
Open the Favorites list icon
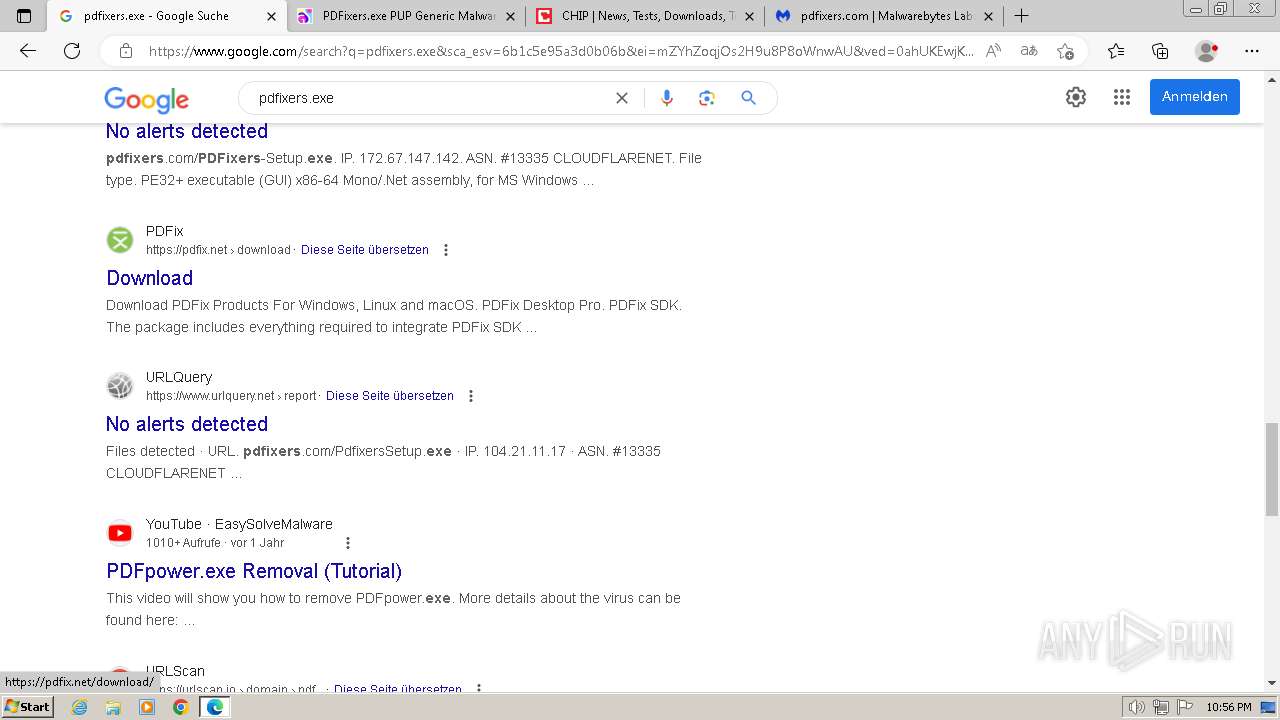point(1116,51)
